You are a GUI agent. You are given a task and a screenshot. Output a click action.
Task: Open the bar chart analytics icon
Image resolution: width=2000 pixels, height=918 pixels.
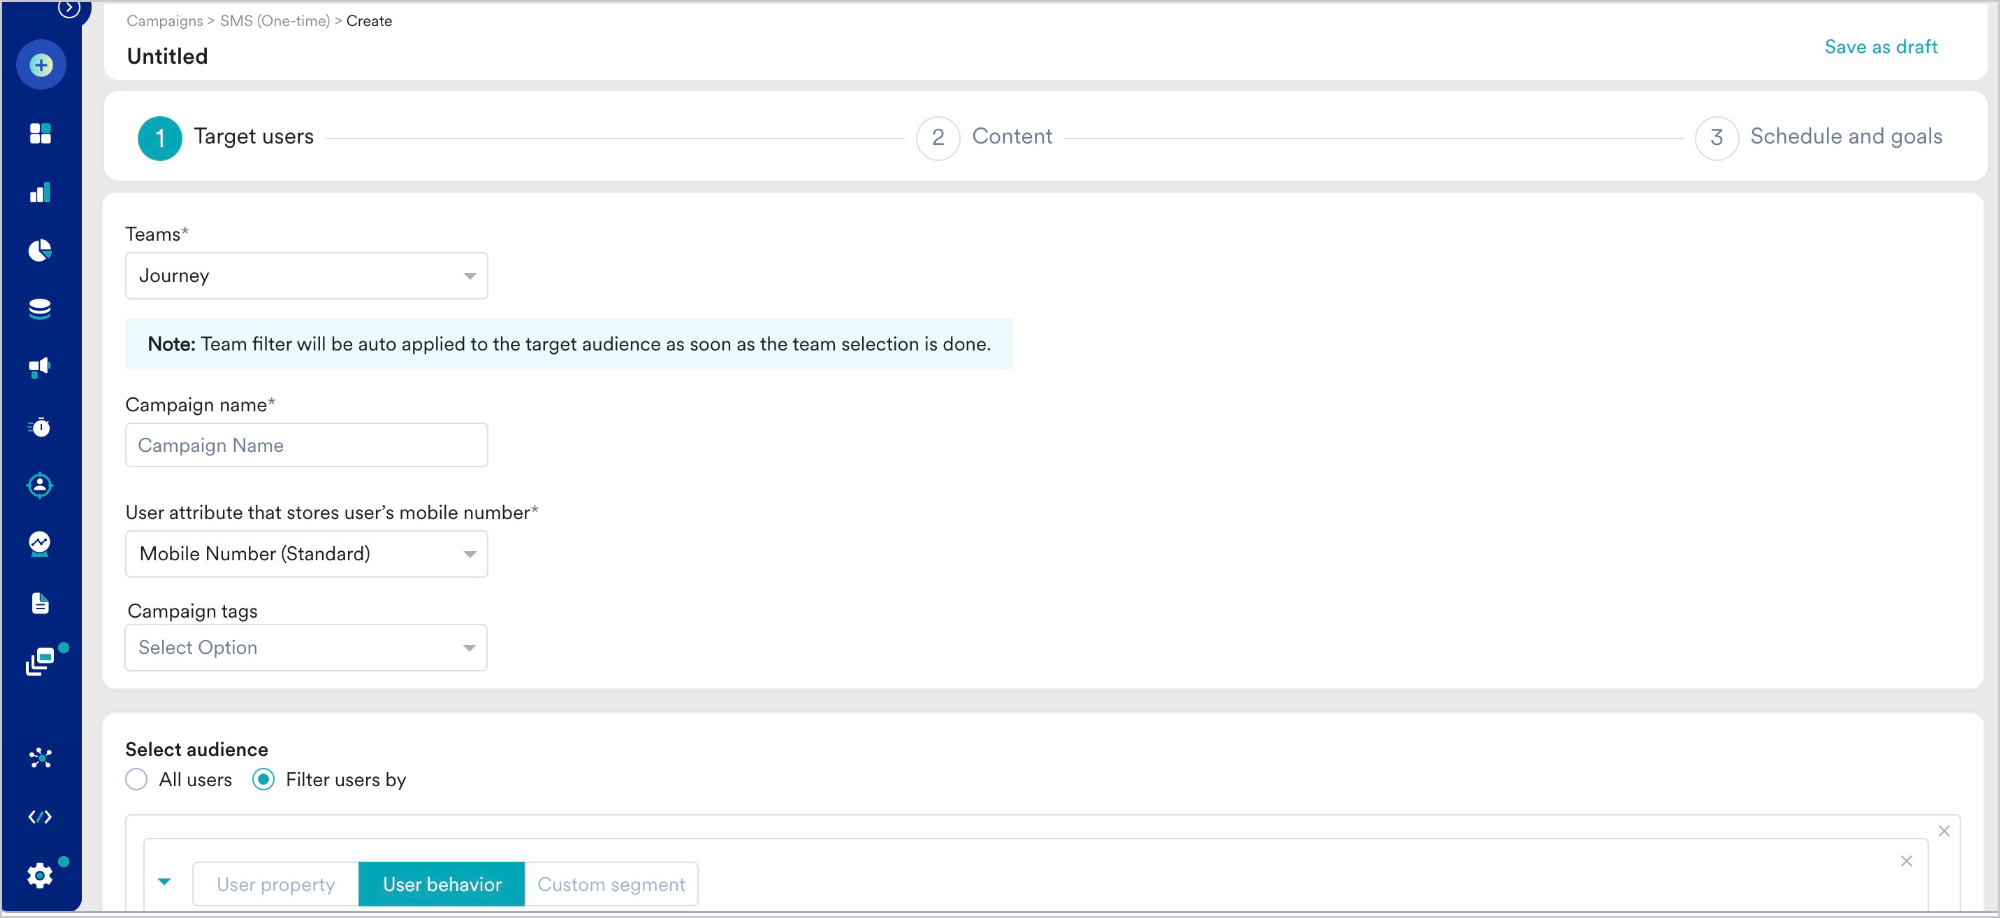click(x=40, y=193)
